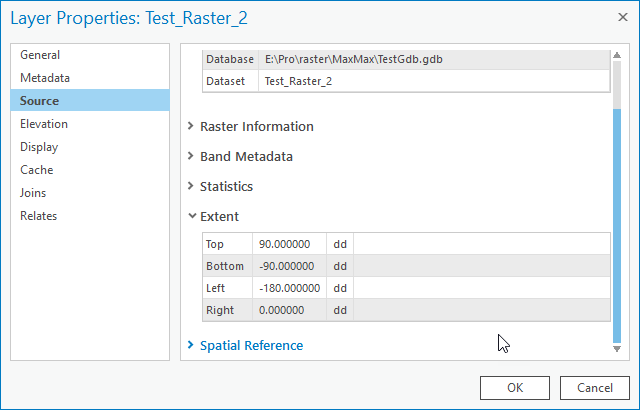This screenshot has height=410, width=640.
Task: Go to the Display page
Action: click(x=39, y=147)
